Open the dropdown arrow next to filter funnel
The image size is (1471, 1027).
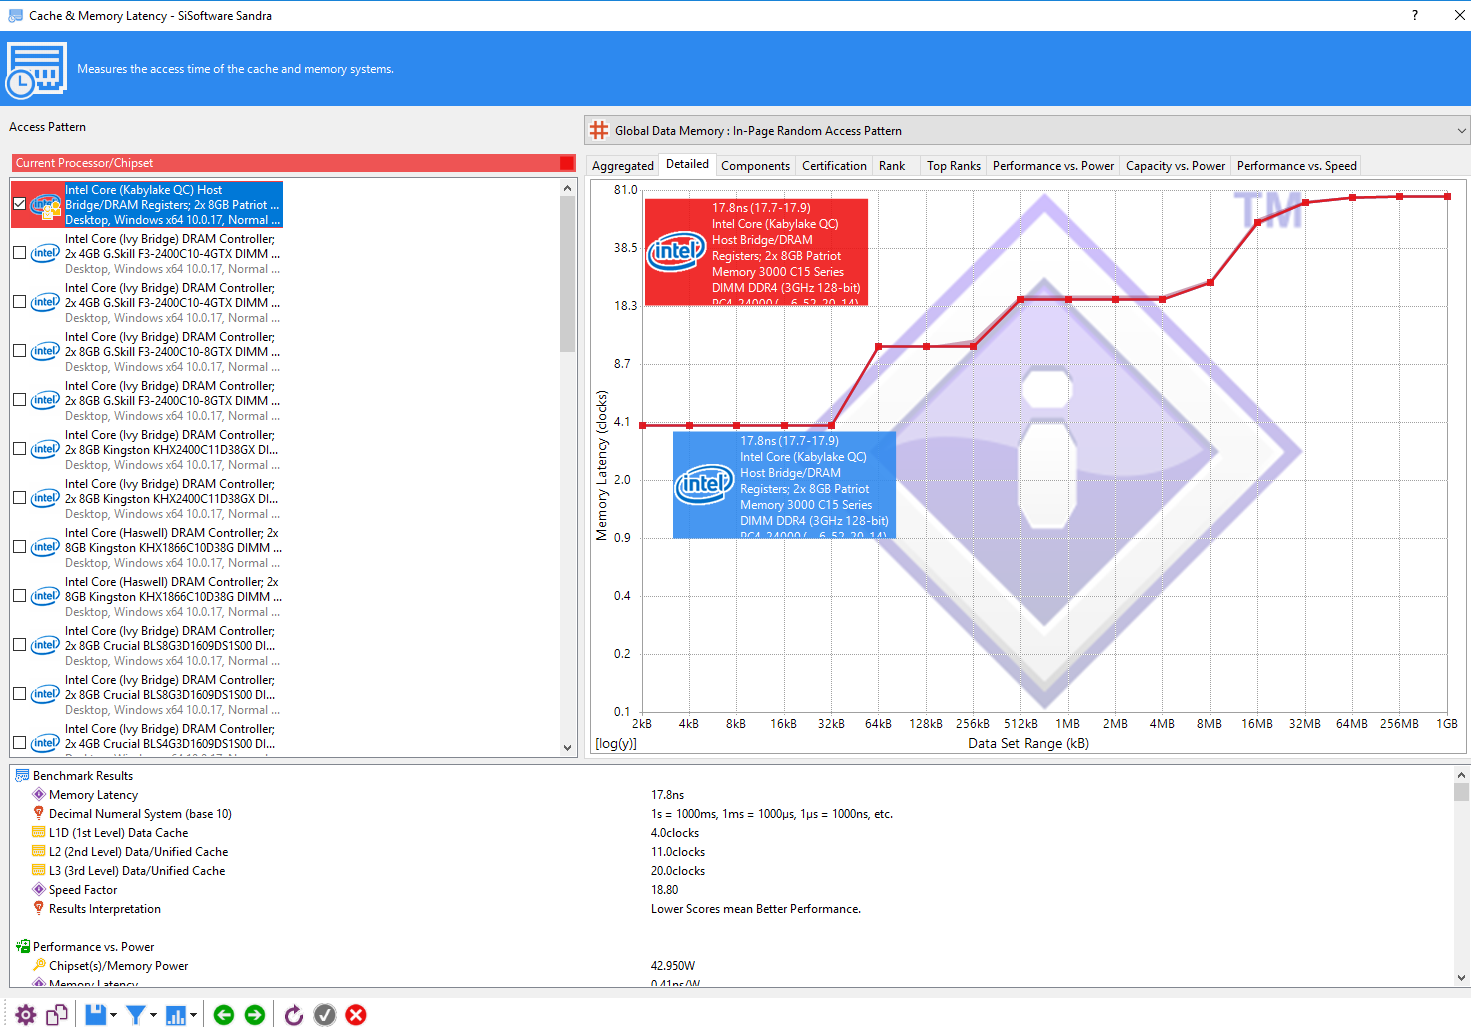coord(153,1015)
